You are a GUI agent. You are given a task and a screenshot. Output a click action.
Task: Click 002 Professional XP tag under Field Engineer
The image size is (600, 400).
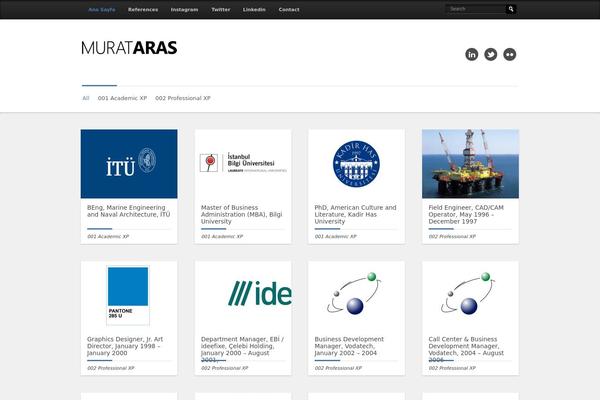[452, 237]
